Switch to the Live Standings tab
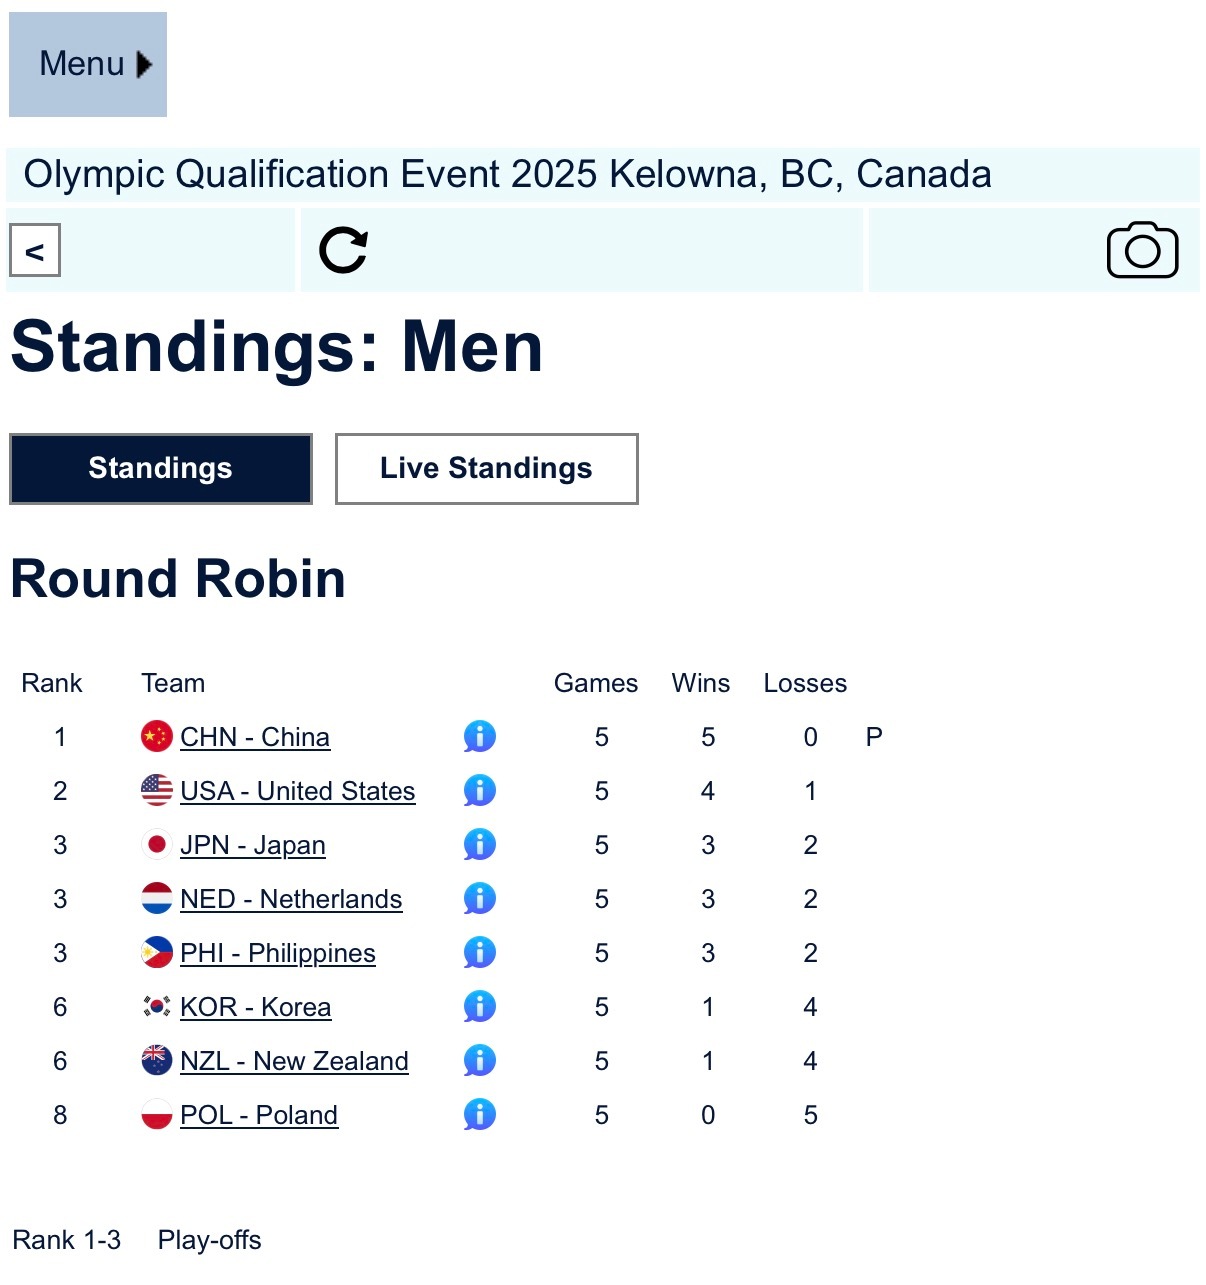Screen dimensions: 1206x1285 (486, 469)
